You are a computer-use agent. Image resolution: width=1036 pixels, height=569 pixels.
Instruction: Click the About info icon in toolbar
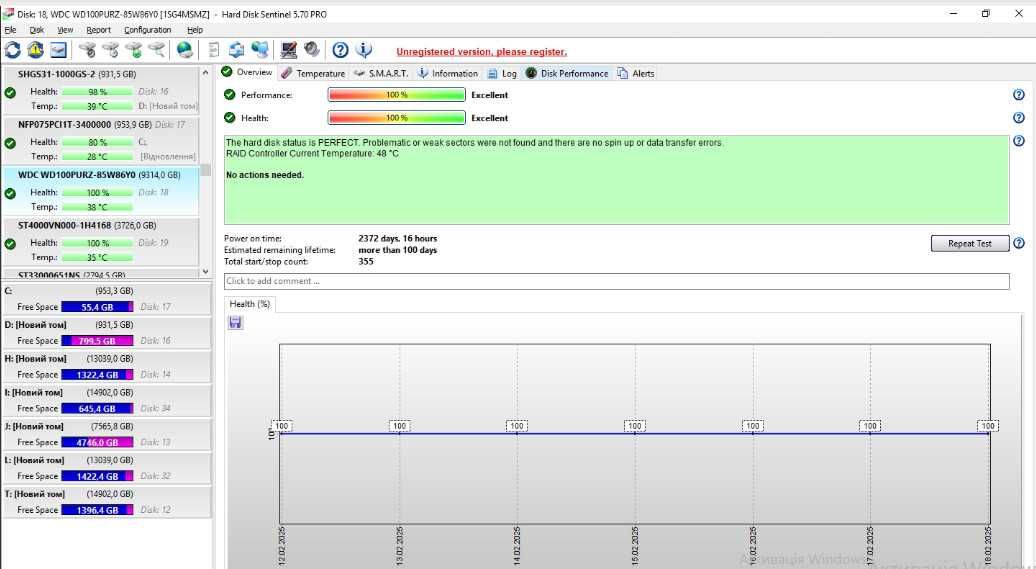364,50
